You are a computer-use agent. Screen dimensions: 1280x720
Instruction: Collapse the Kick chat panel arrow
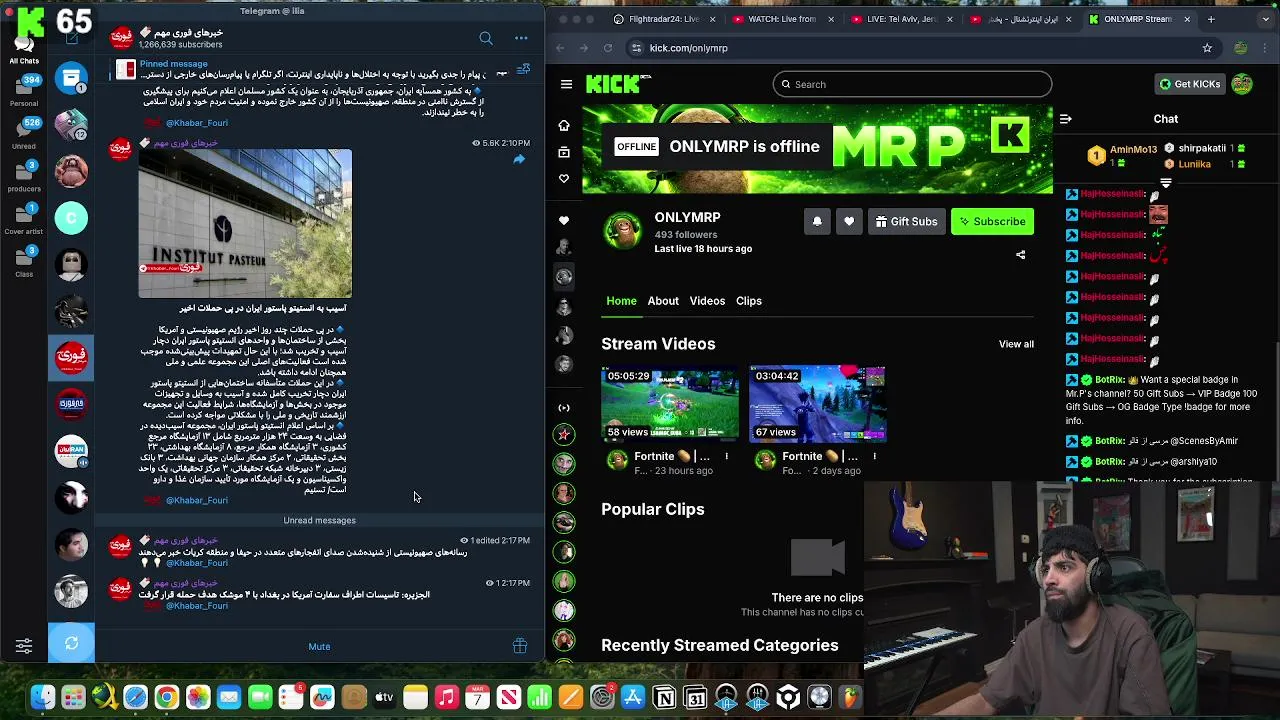[1065, 119]
